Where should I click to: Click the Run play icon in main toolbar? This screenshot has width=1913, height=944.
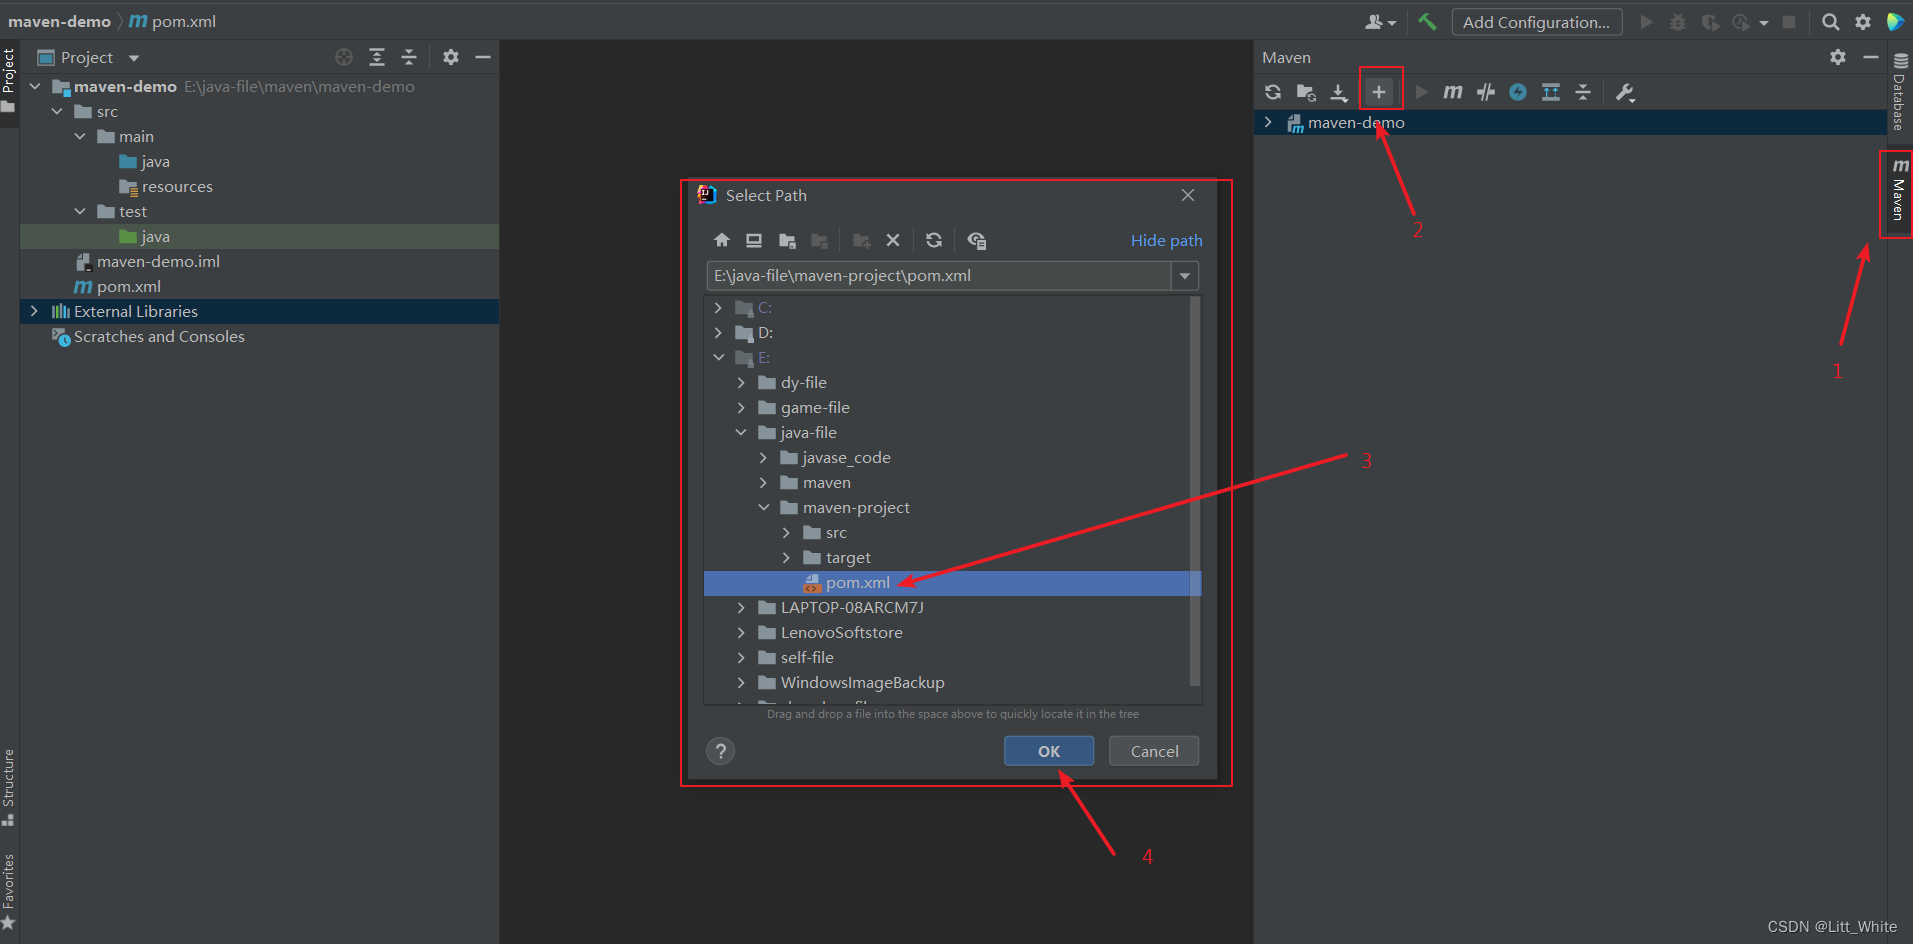tap(1646, 22)
